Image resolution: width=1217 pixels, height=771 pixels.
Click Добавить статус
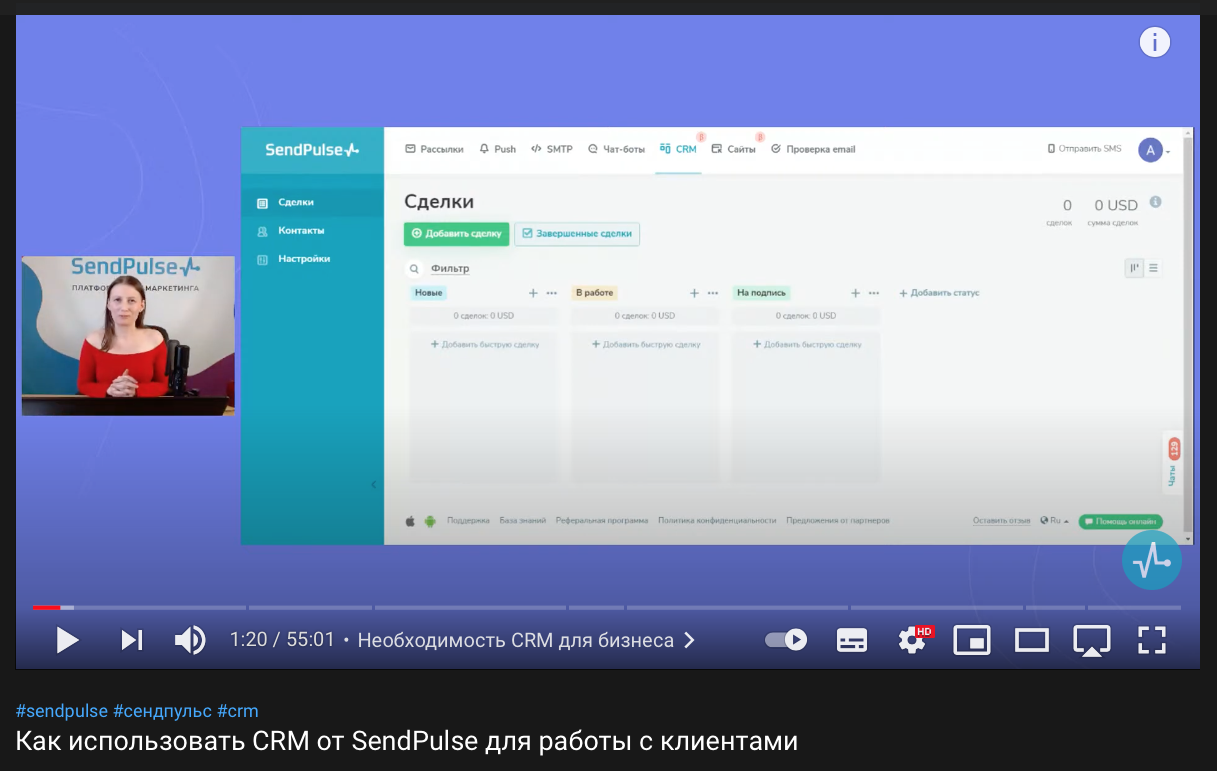(939, 293)
